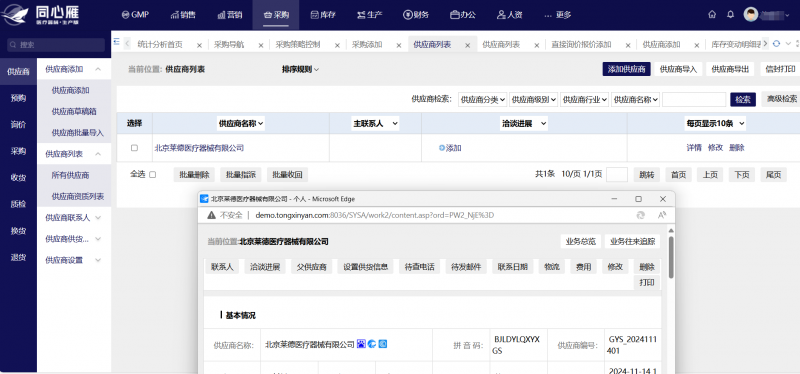Viewport: 800px width, 374px height.
Task: Open the 供应商分类 dropdown
Action: (x=483, y=99)
